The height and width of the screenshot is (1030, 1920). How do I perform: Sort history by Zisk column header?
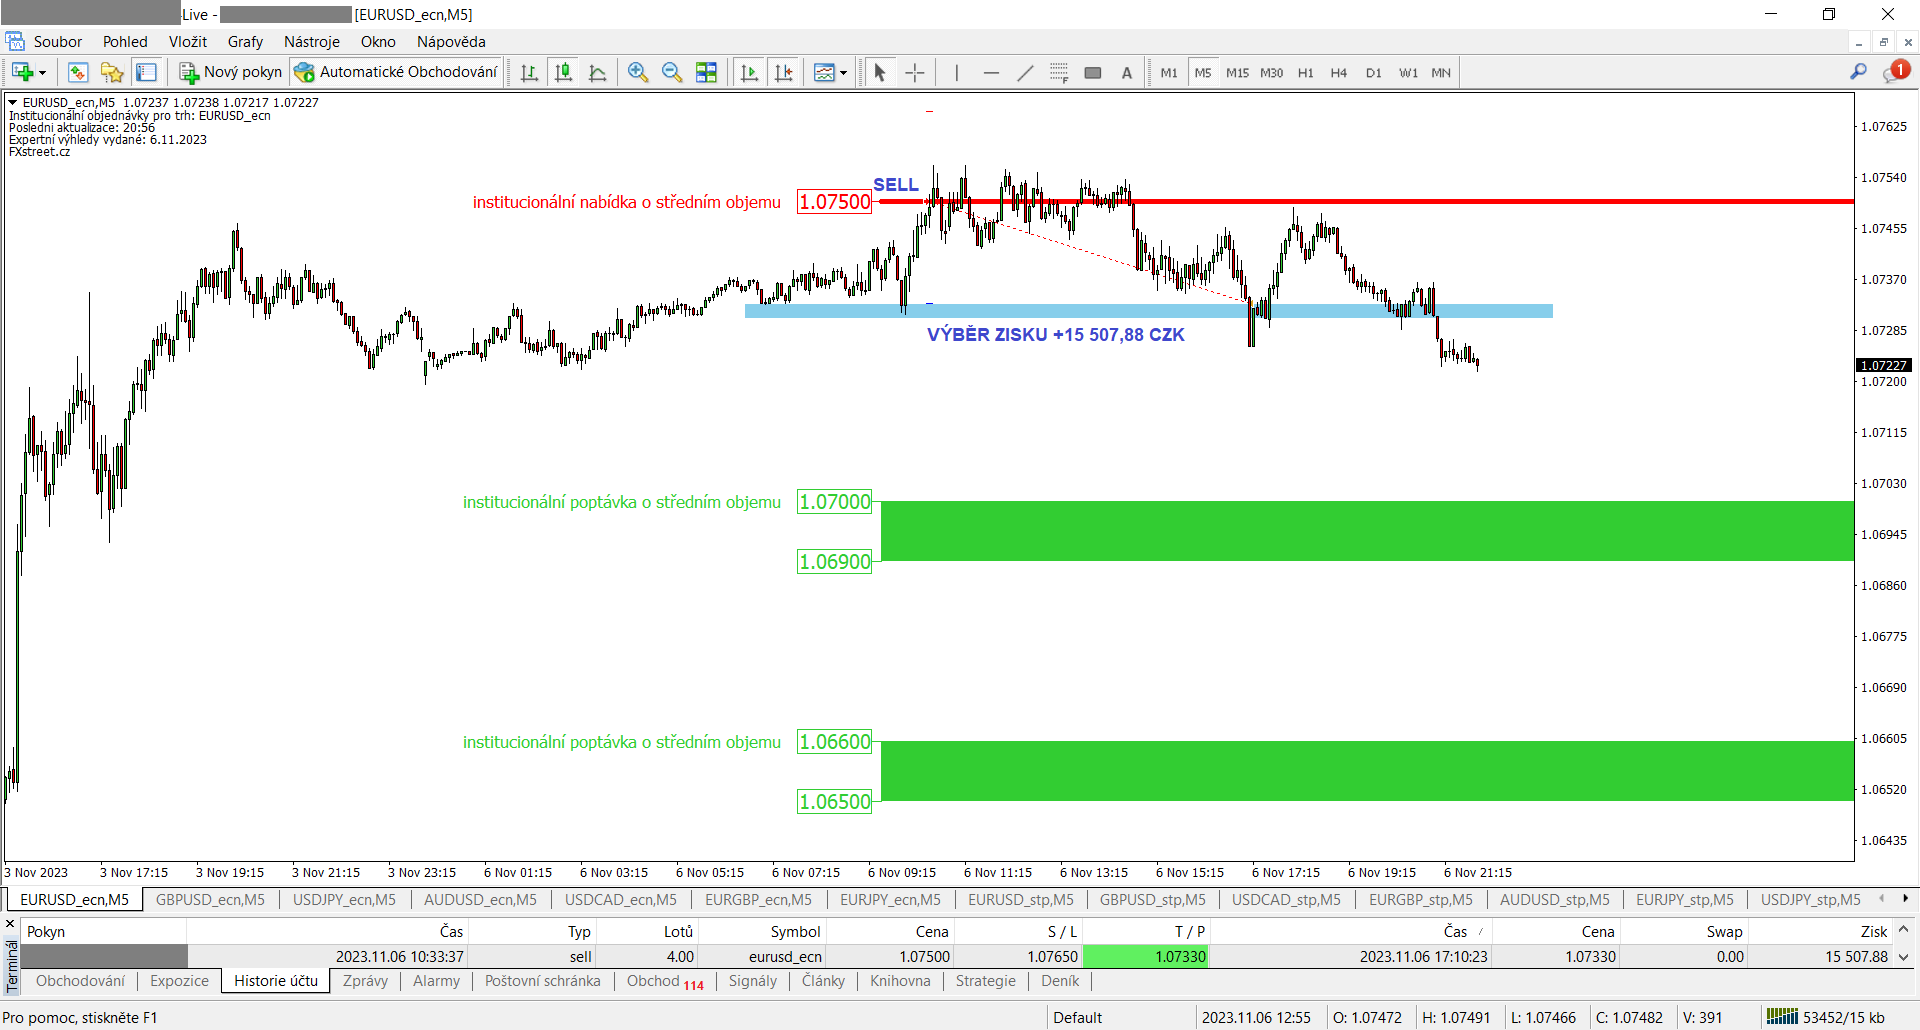(1819, 931)
